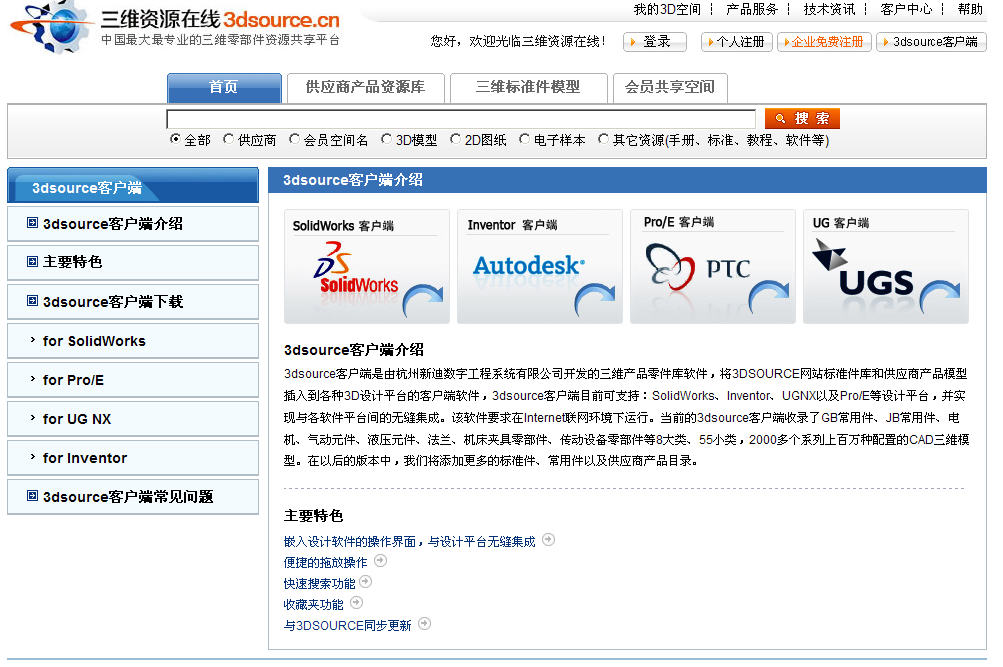Click the 三维资源在线 3dsource.cn site title
The height and width of the screenshot is (667, 1003).
pos(219,20)
